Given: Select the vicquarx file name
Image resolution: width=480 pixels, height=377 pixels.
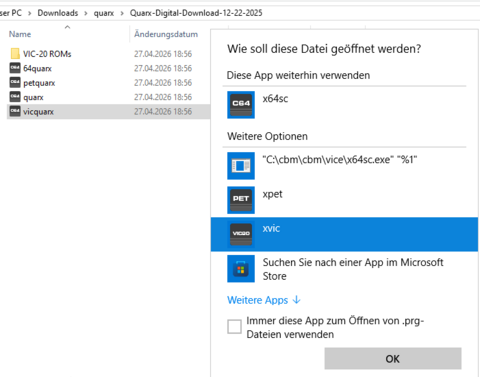Looking at the screenshot, I should (x=38, y=112).
